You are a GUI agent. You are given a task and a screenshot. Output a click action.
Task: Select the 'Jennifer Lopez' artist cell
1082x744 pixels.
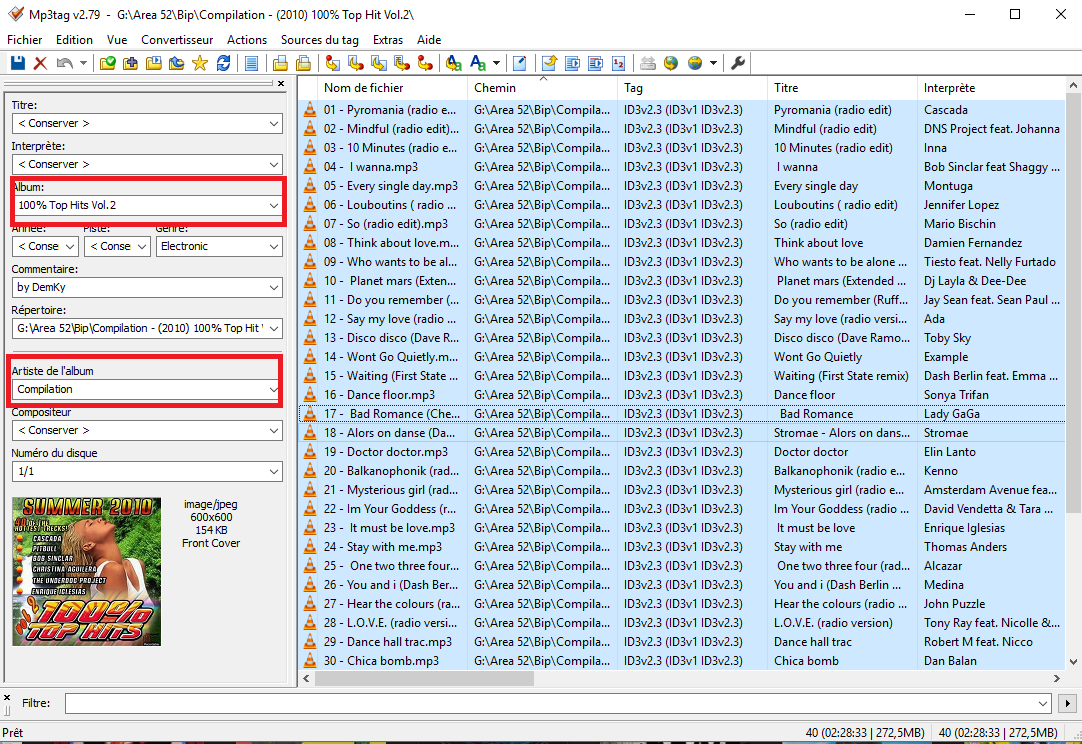coord(961,205)
